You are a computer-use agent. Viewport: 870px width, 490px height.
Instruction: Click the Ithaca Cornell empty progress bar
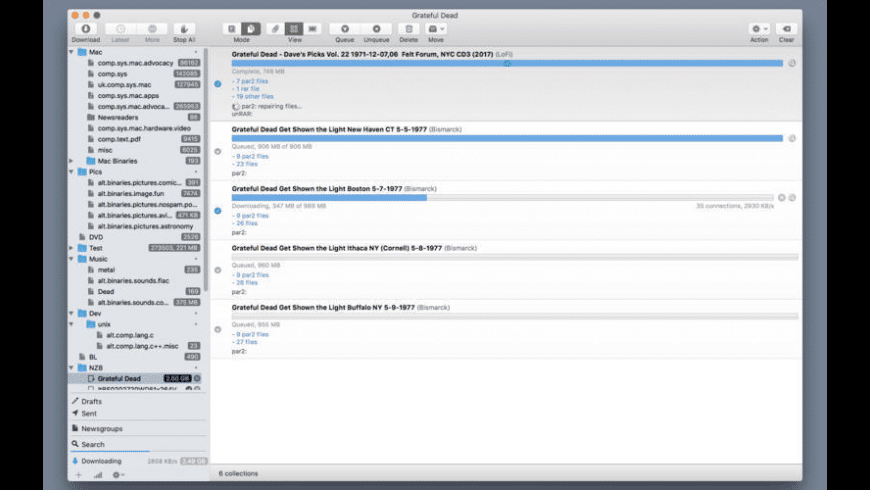click(515, 257)
